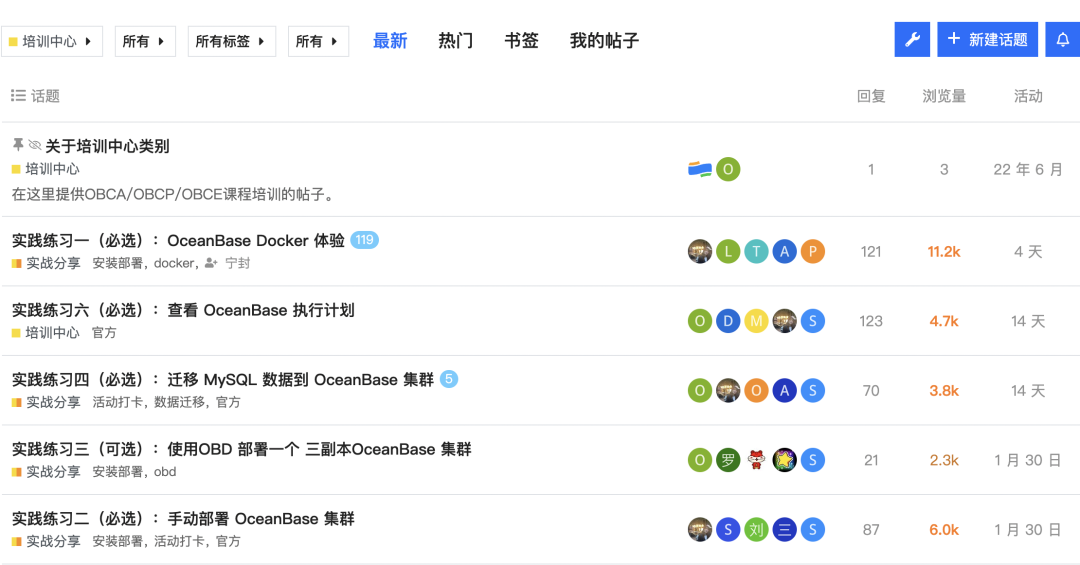1080x565 pixels.
Task: Sort topics by 回复 column
Action: [871, 96]
